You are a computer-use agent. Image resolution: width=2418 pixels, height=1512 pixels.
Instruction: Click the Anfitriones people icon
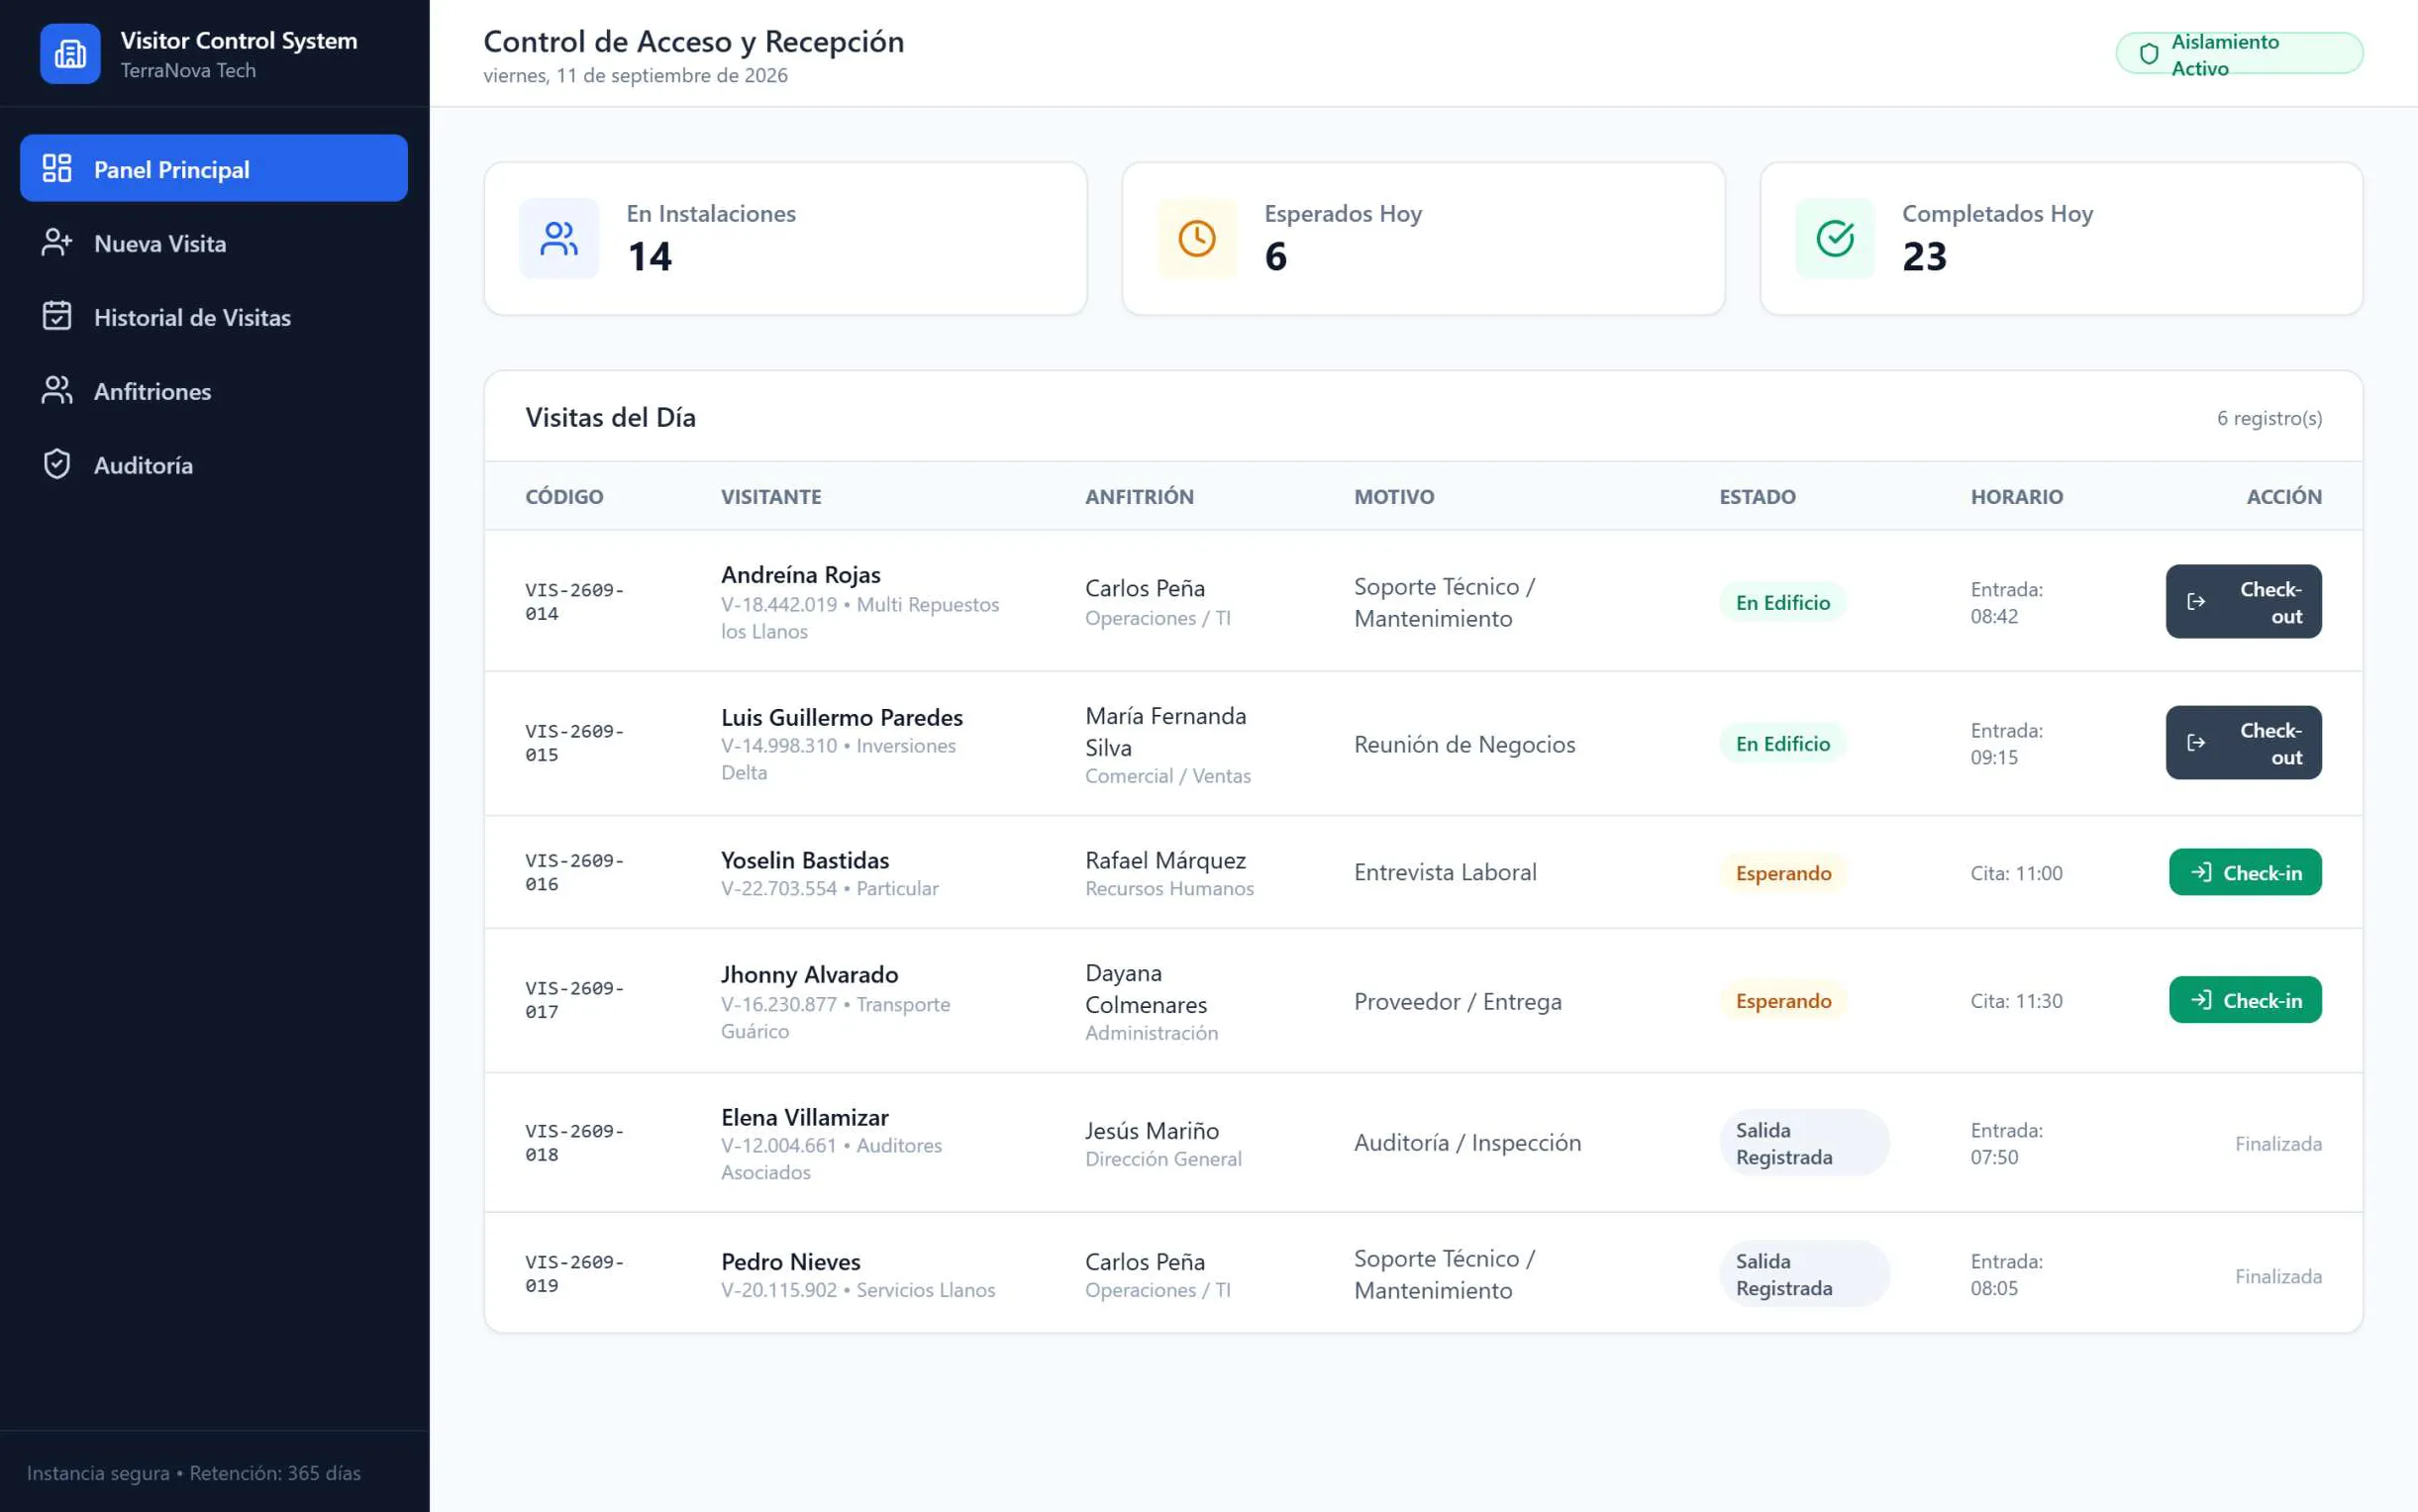click(57, 390)
